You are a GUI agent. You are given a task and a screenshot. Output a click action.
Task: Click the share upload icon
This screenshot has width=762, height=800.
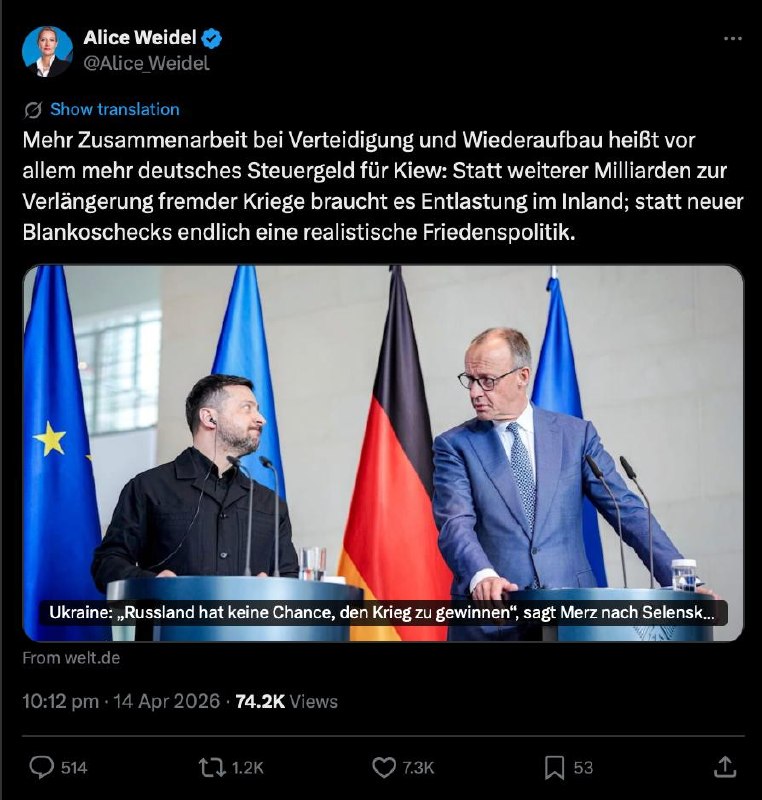point(724,767)
